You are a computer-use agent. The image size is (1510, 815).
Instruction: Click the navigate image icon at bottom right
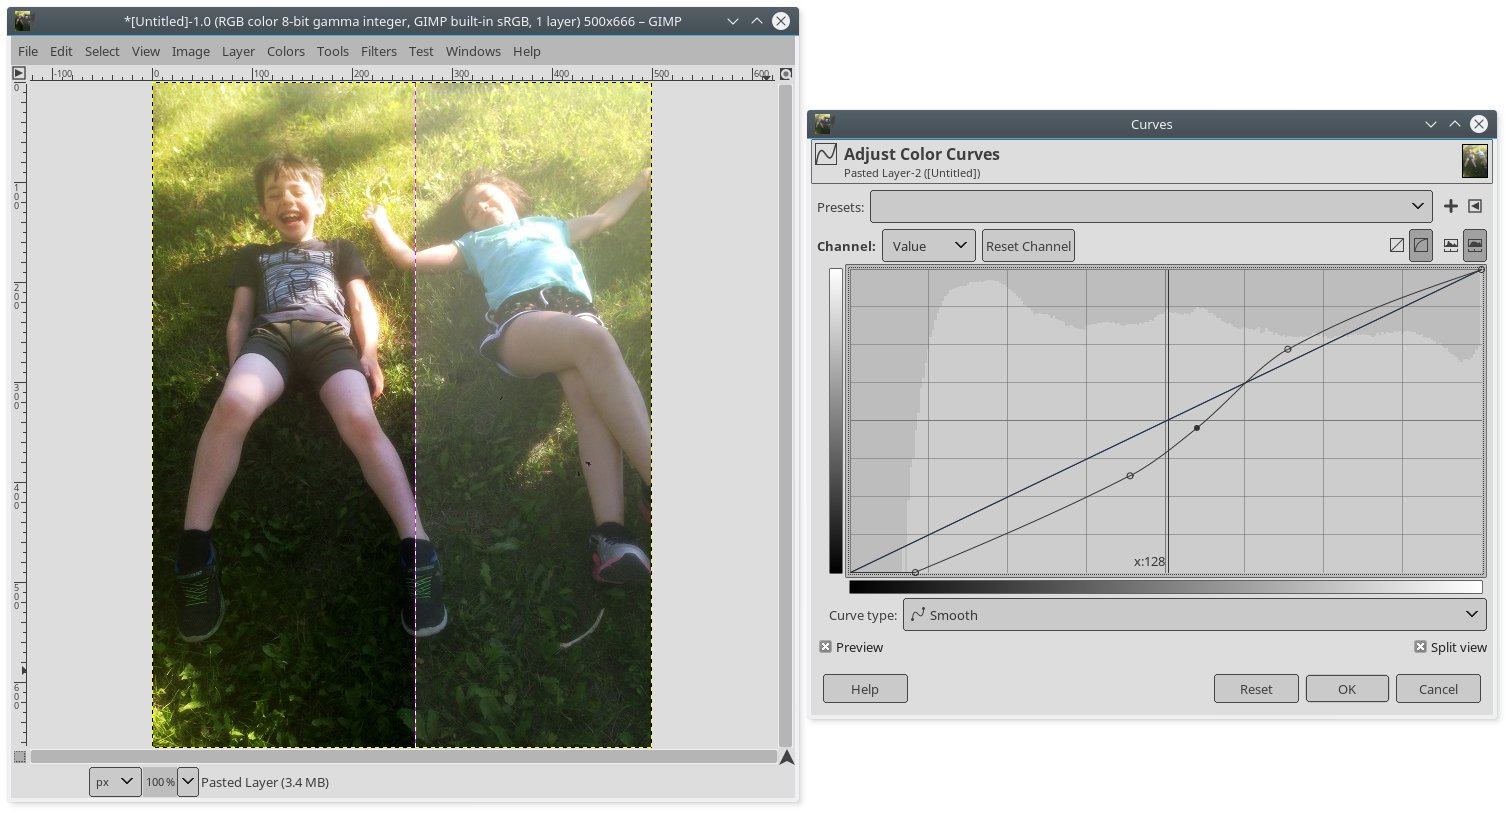coord(786,757)
